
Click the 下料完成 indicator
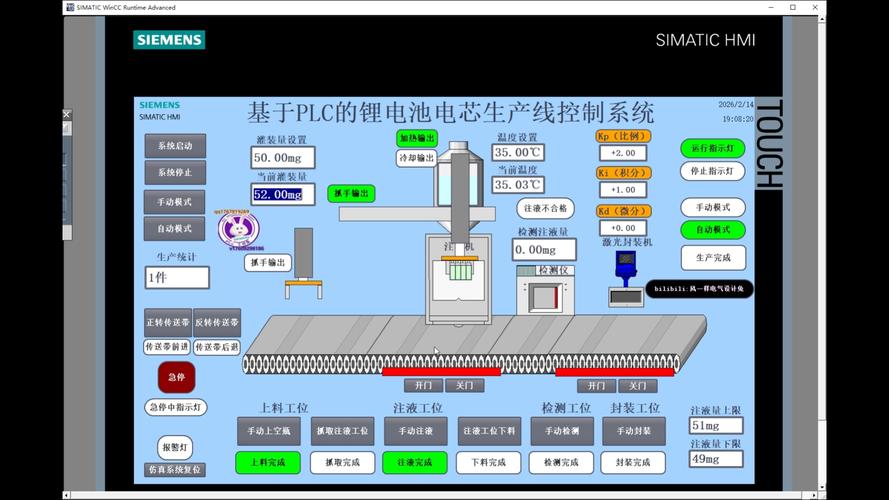click(489, 463)
